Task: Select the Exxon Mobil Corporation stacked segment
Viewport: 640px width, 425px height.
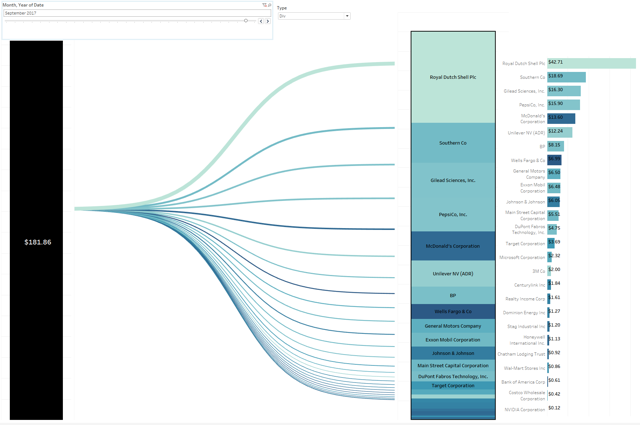Action: click(453, 340)
